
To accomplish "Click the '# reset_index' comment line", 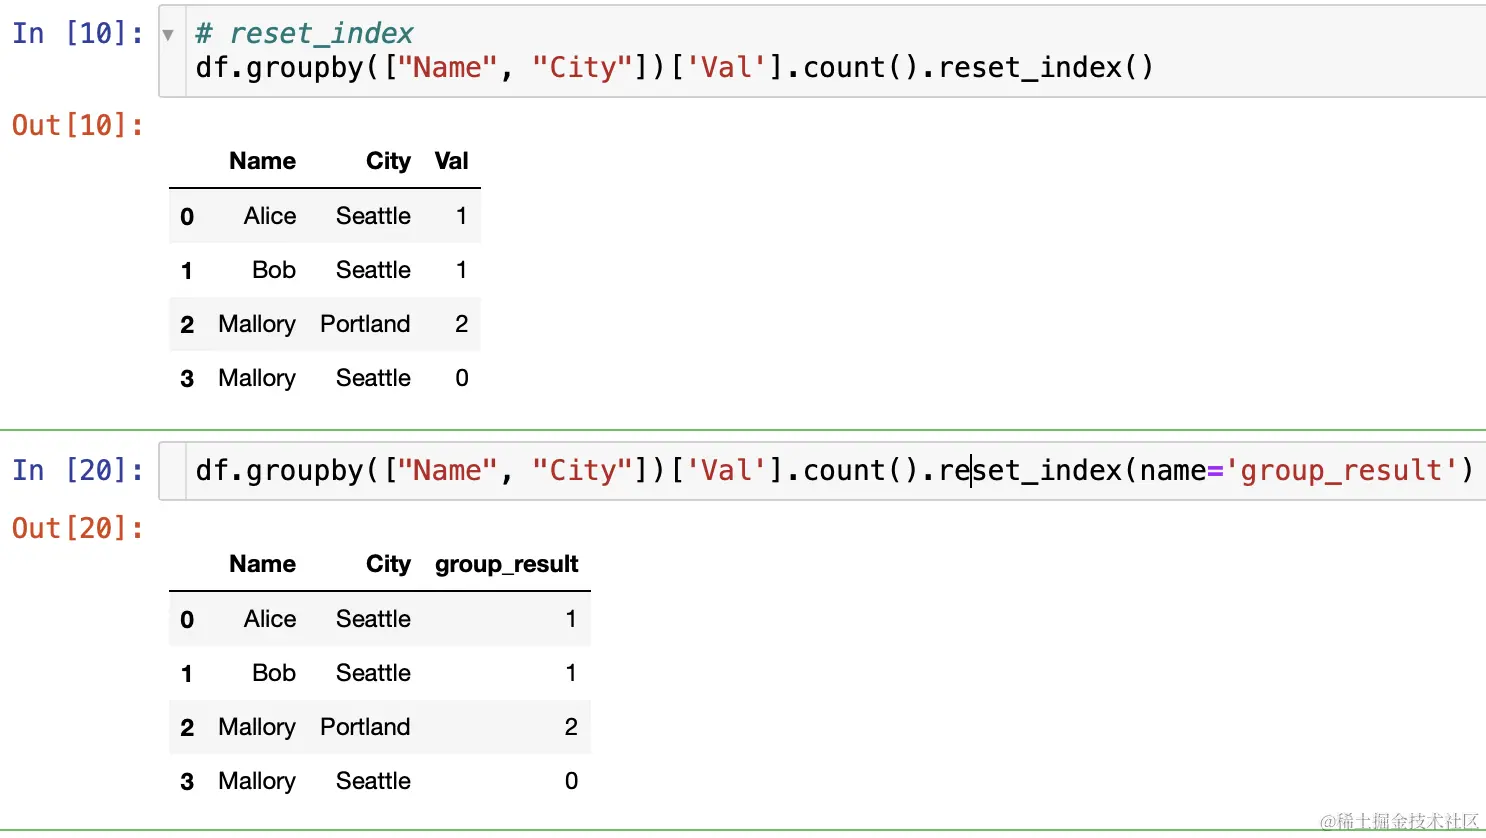I will pyautogui.click(x=304, y=34).
